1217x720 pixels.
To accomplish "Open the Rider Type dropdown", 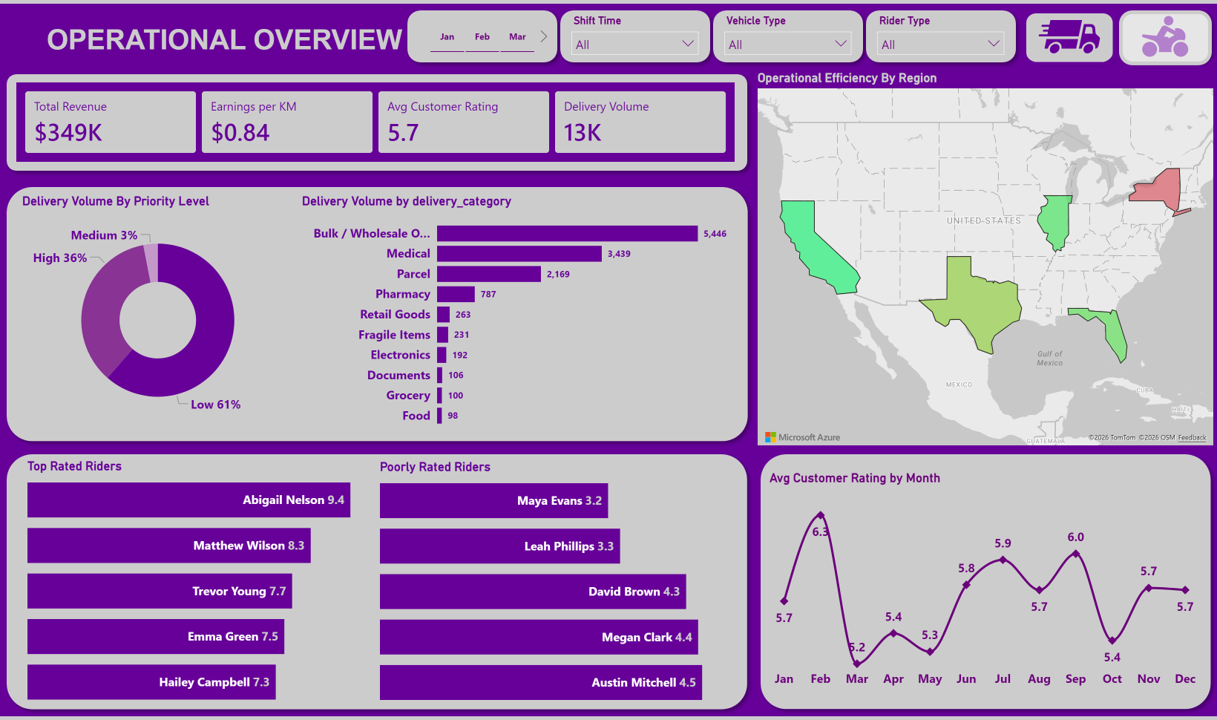I will click(x=939, y=44).
